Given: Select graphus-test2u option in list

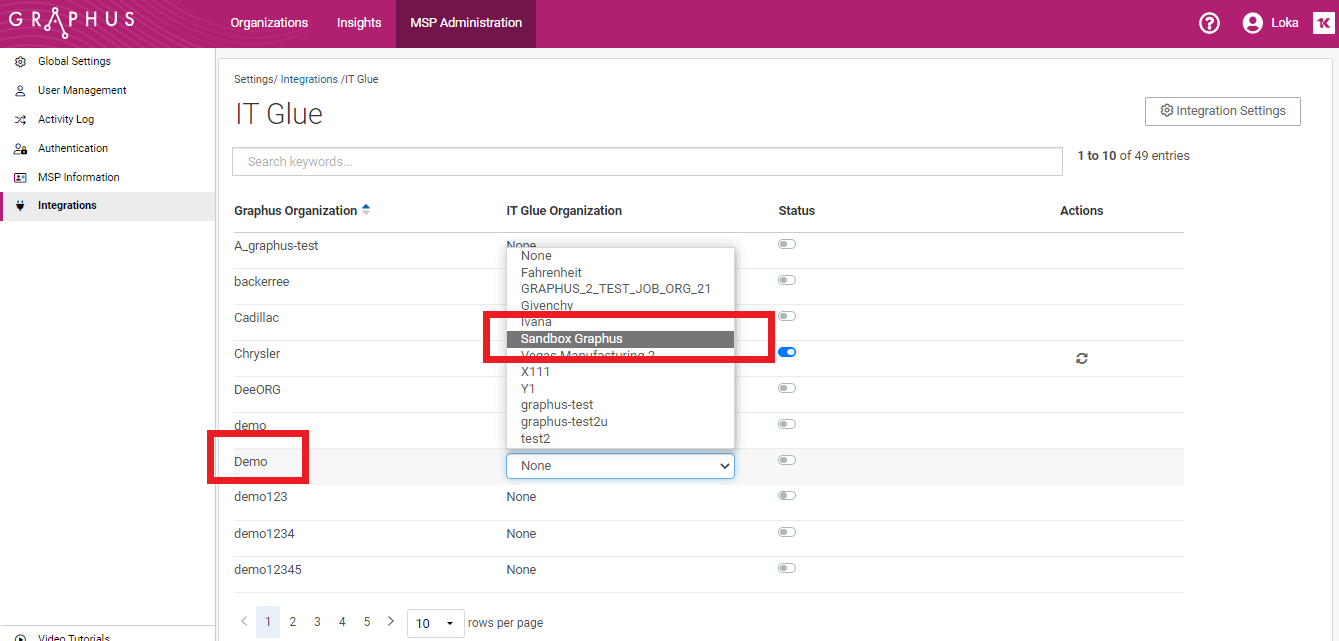Looking at the screenshot, I should click(x=620, y=422).
